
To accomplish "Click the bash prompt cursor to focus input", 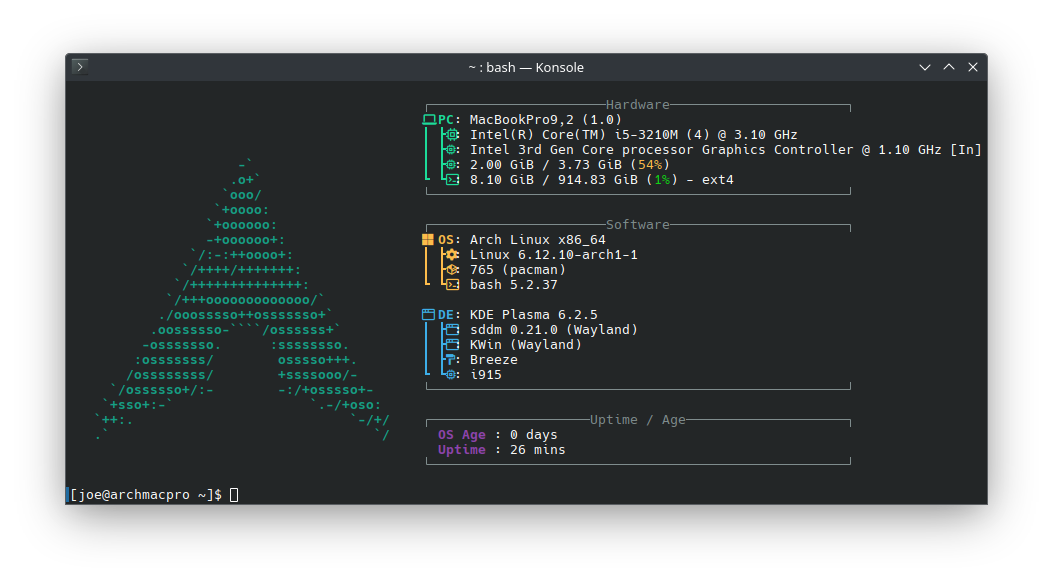I will click(x=234, y=495).
